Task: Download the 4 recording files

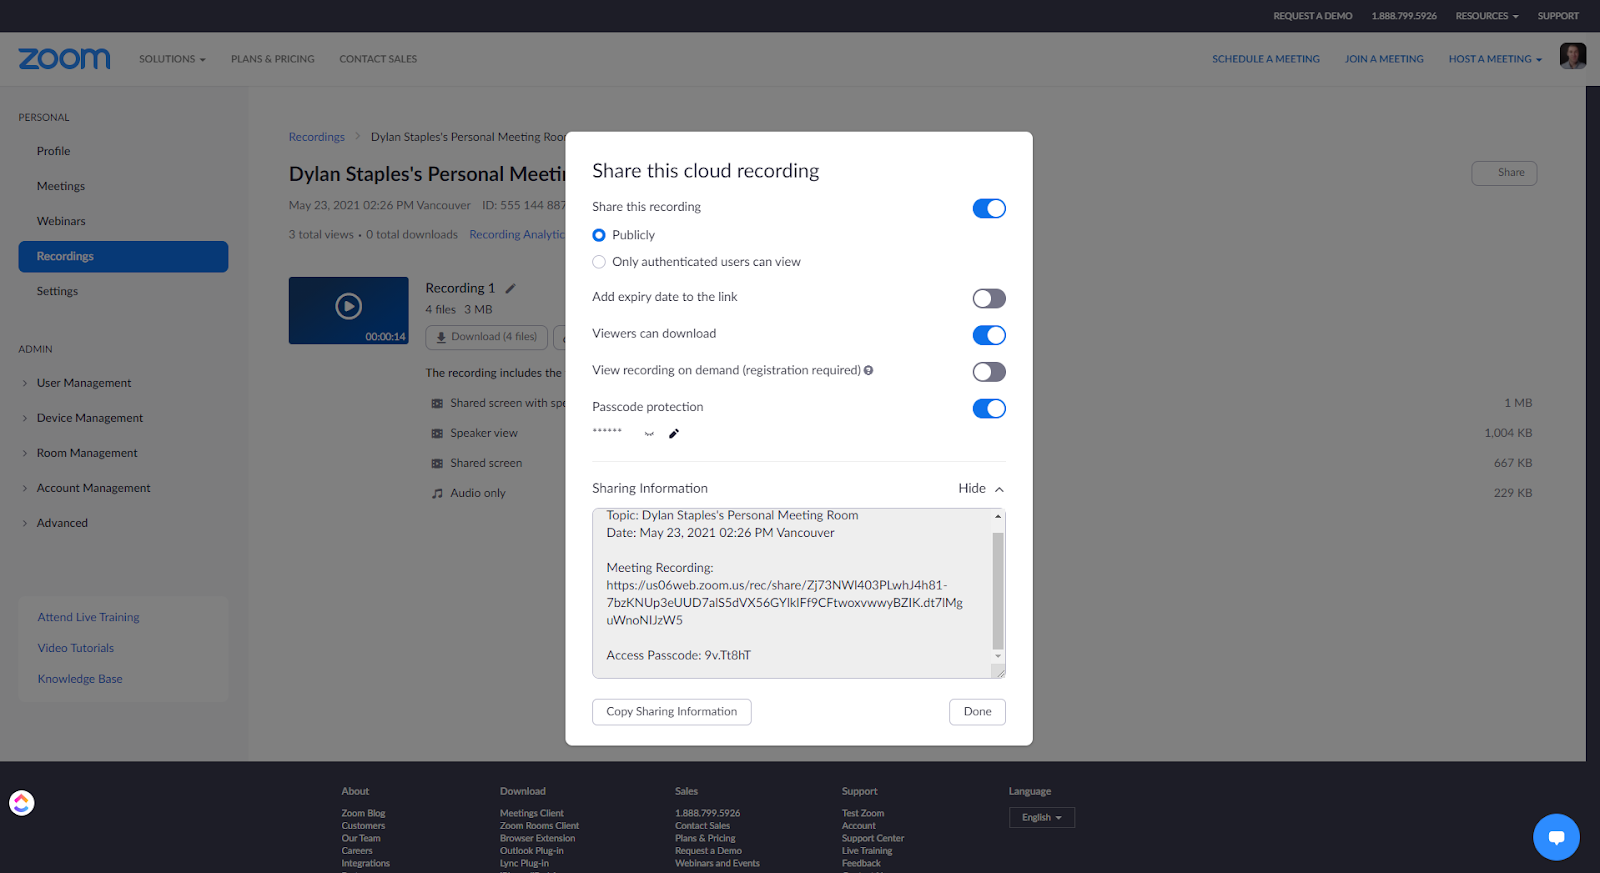Action: (487, 337)
